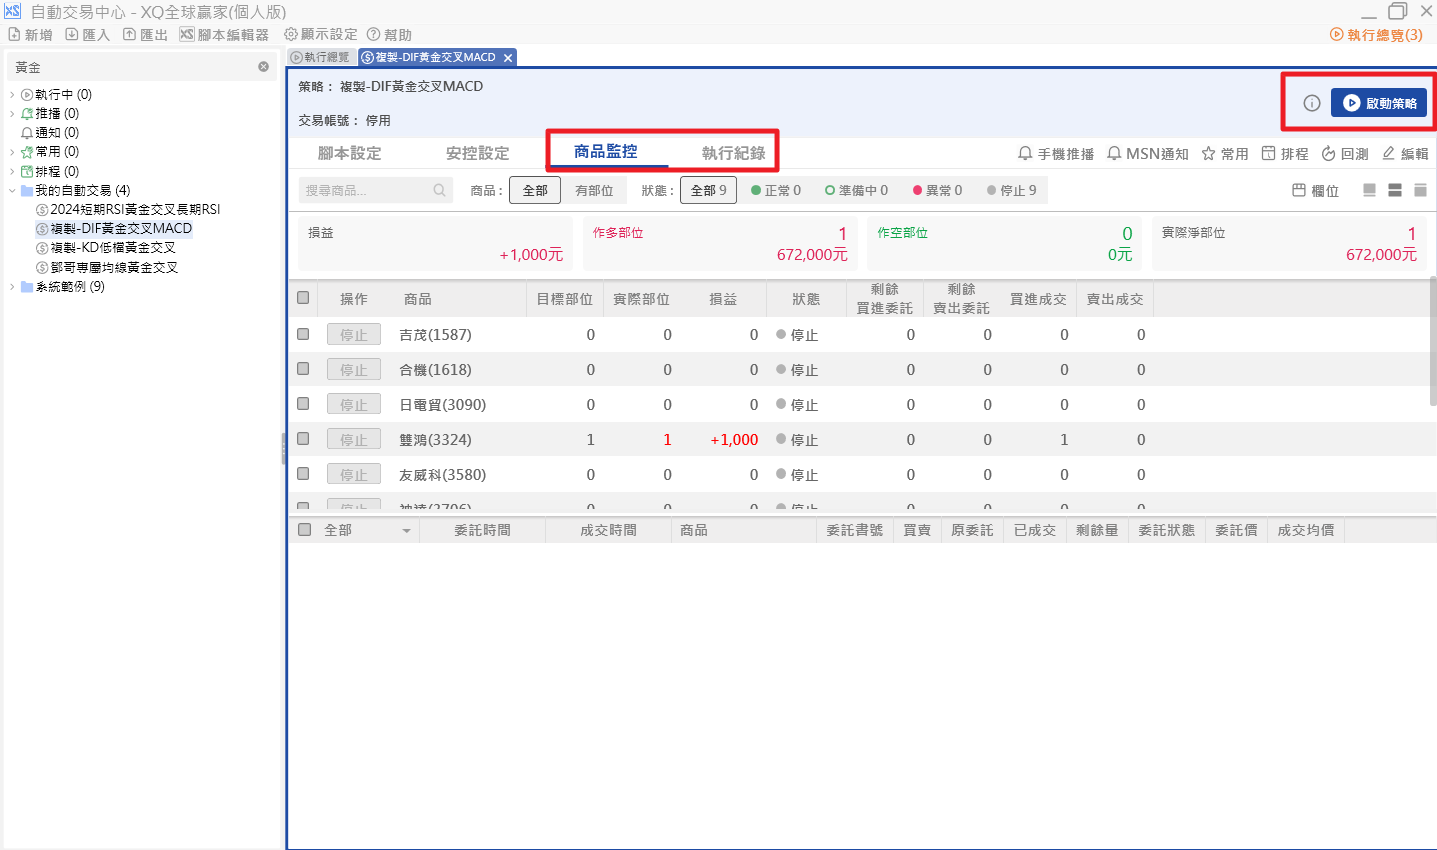Toggle select-all checkbox in 操作 header

click(303, 298)
